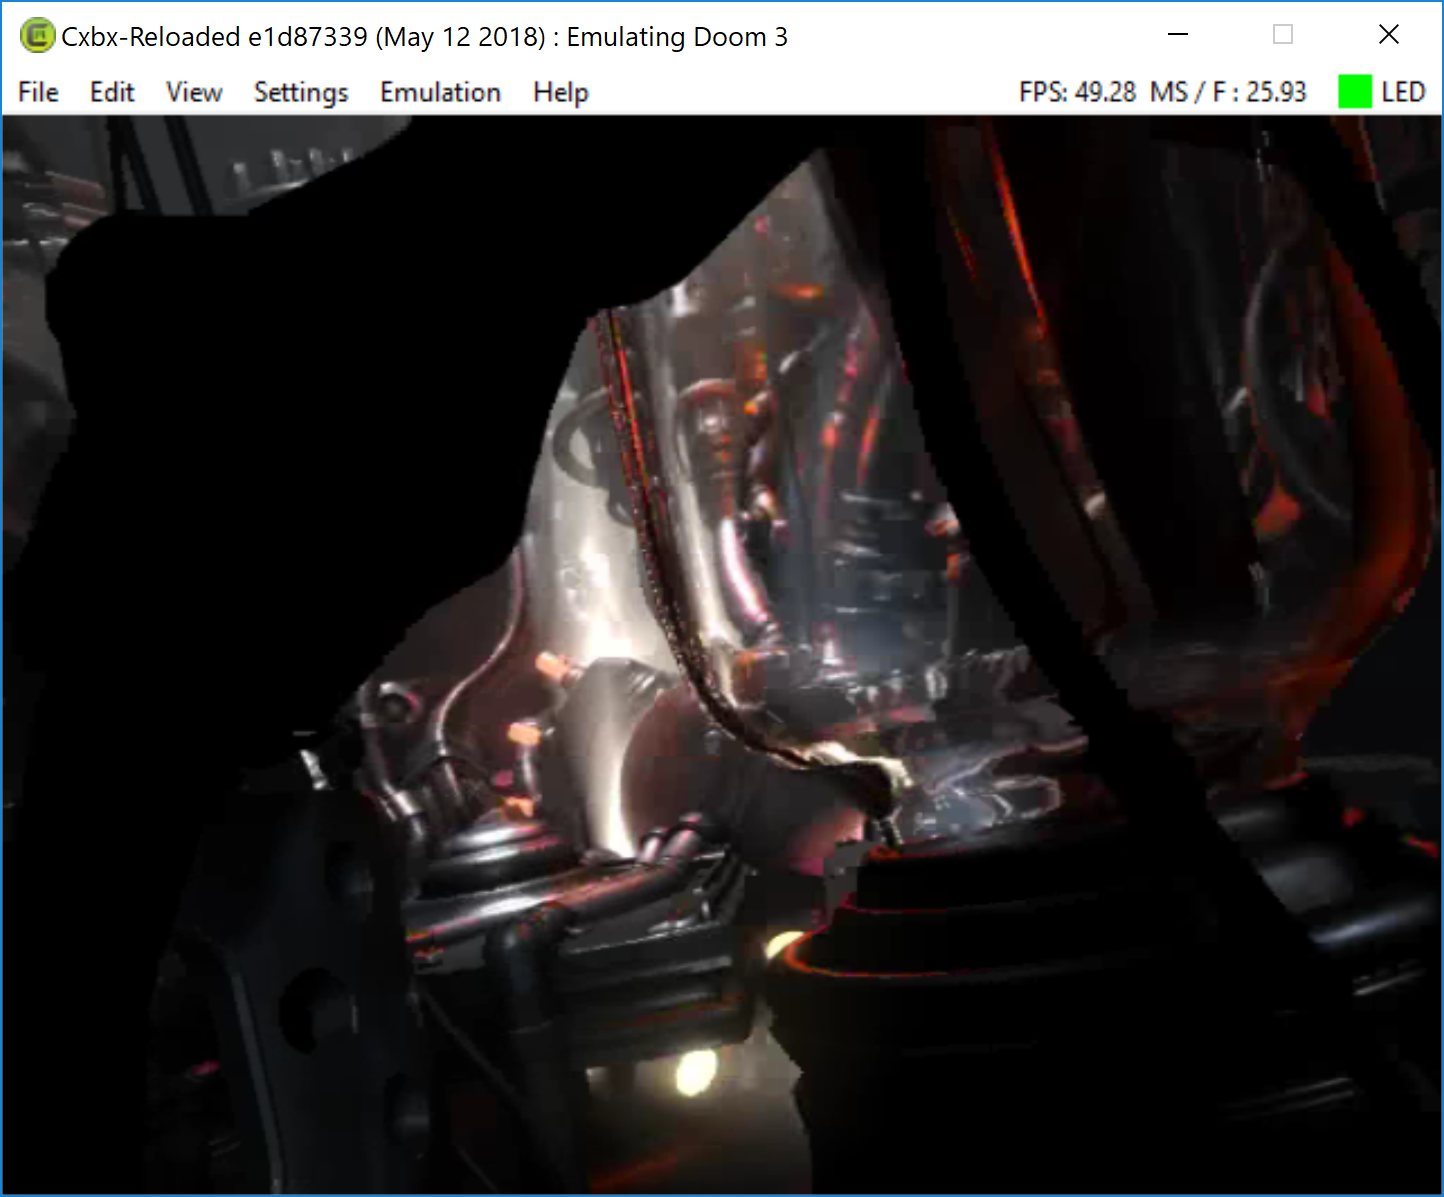Click the Cxbx-Reloaded window title text
Image resolution: width=1444 pixels, height=1197 pixels.
click(x=424, y=37)
